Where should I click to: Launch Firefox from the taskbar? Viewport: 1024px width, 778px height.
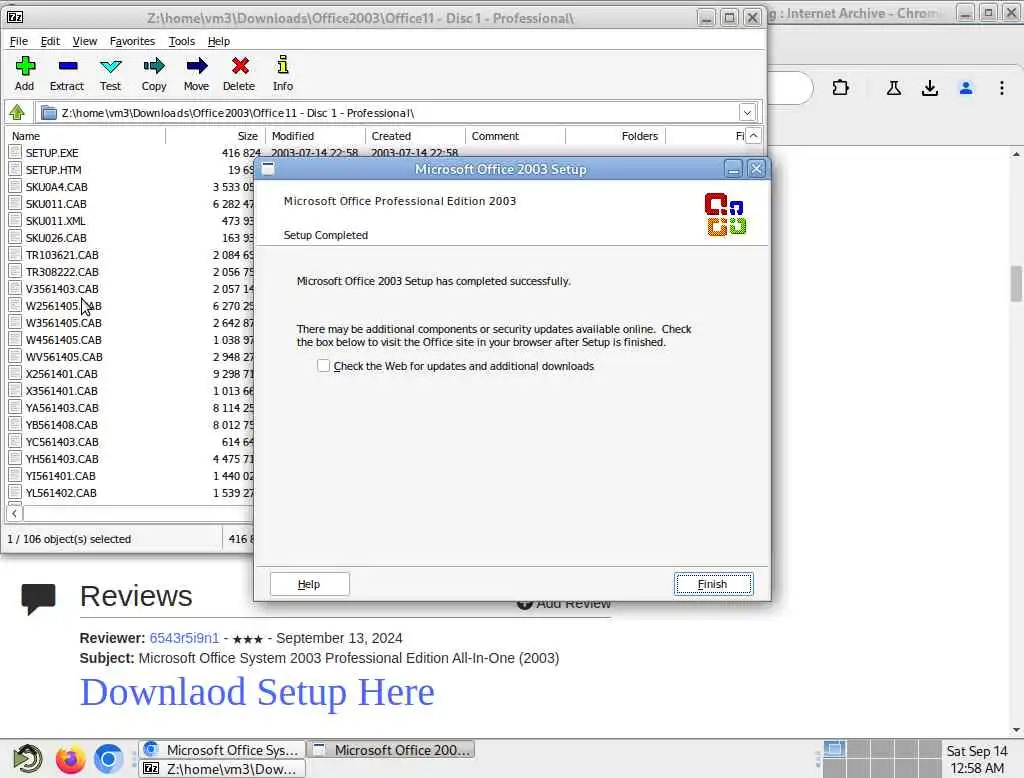[x=71, y=759]
